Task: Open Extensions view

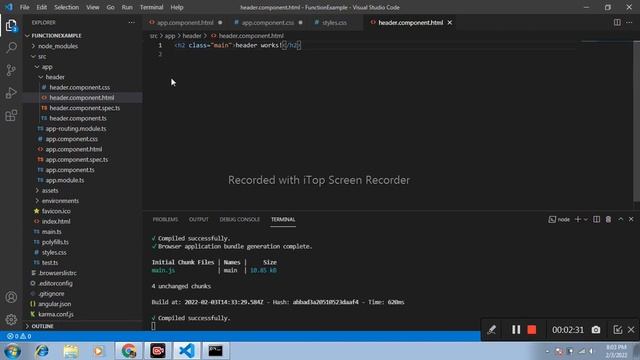Action: click(x=11, y=116)
